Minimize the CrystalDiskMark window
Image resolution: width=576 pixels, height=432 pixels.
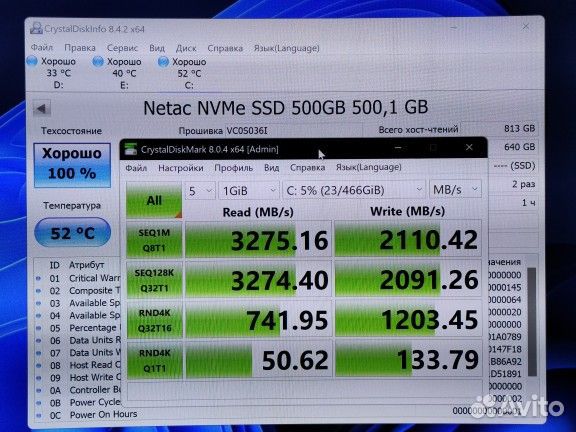coord(398,148)
